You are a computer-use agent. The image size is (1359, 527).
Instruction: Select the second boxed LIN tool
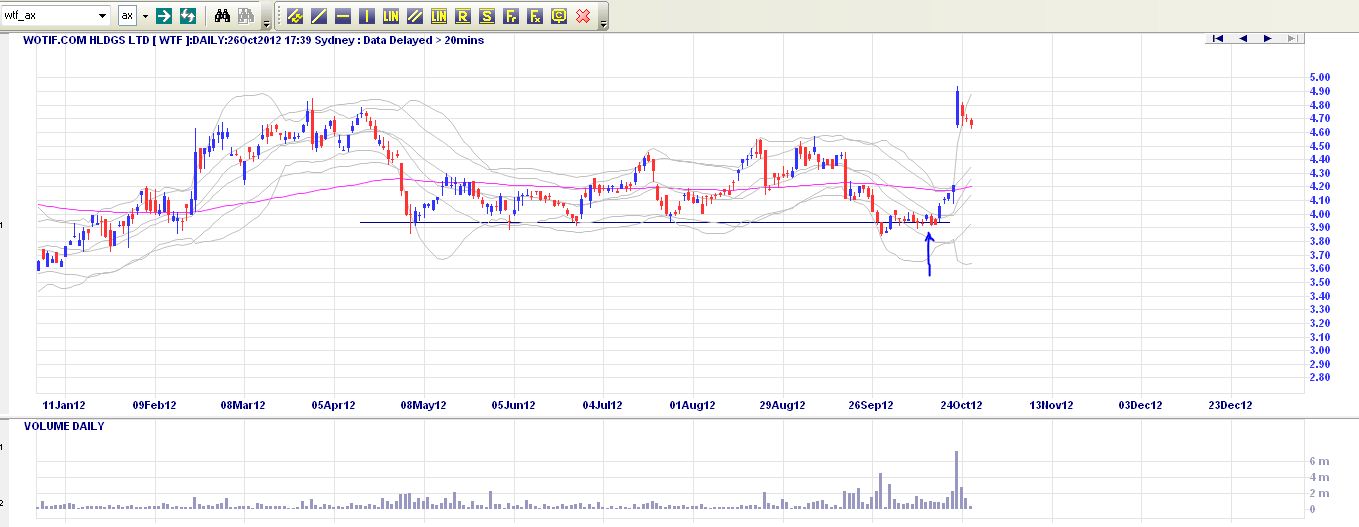(439, 16)
